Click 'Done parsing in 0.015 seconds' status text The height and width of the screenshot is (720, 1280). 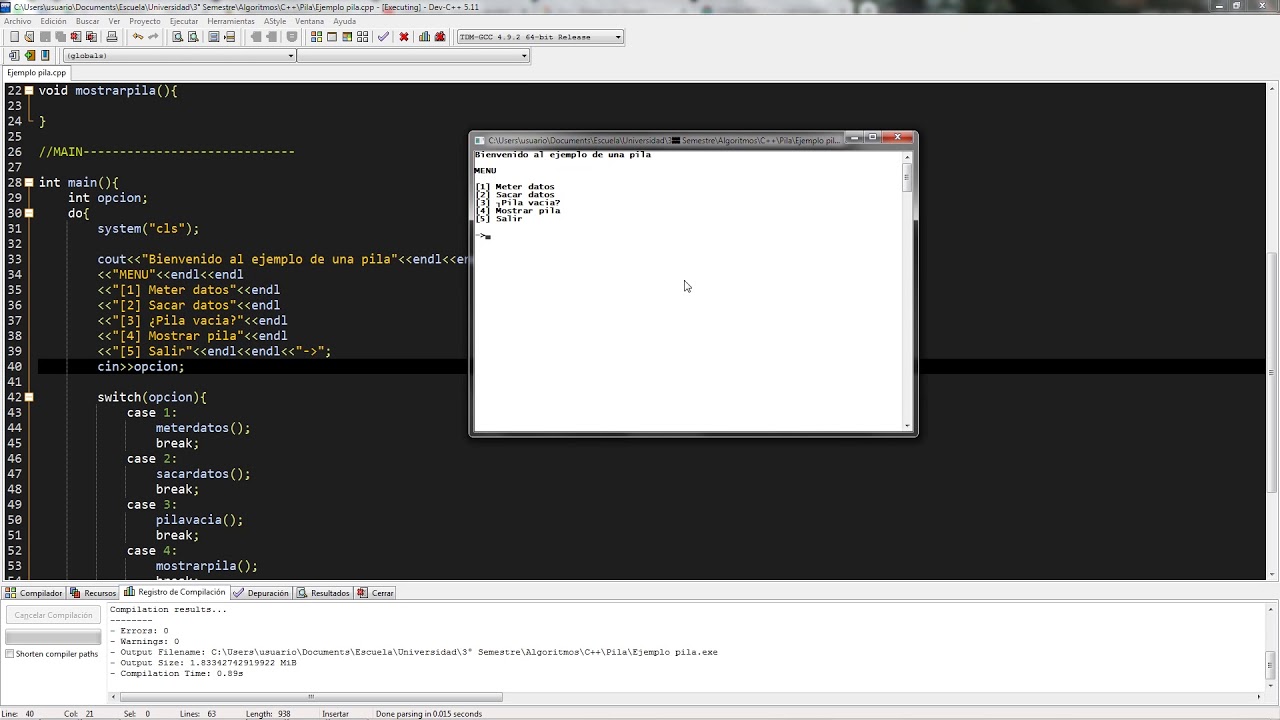point(429,714)
